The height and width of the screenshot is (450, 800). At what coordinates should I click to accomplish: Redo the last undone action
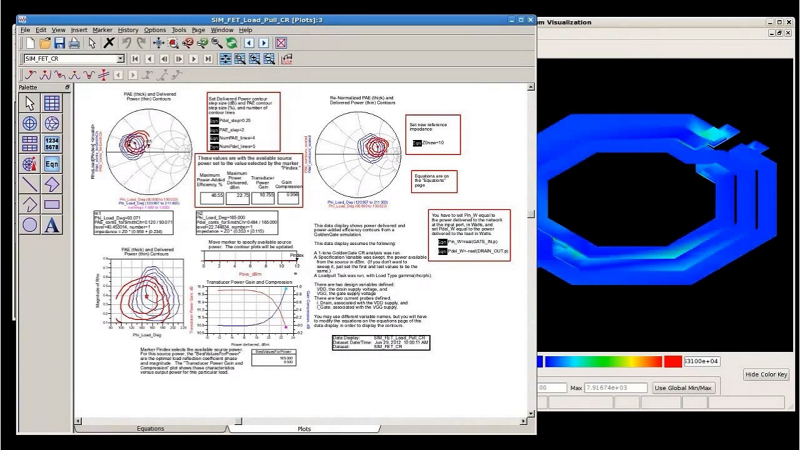(x=141, y=43)
